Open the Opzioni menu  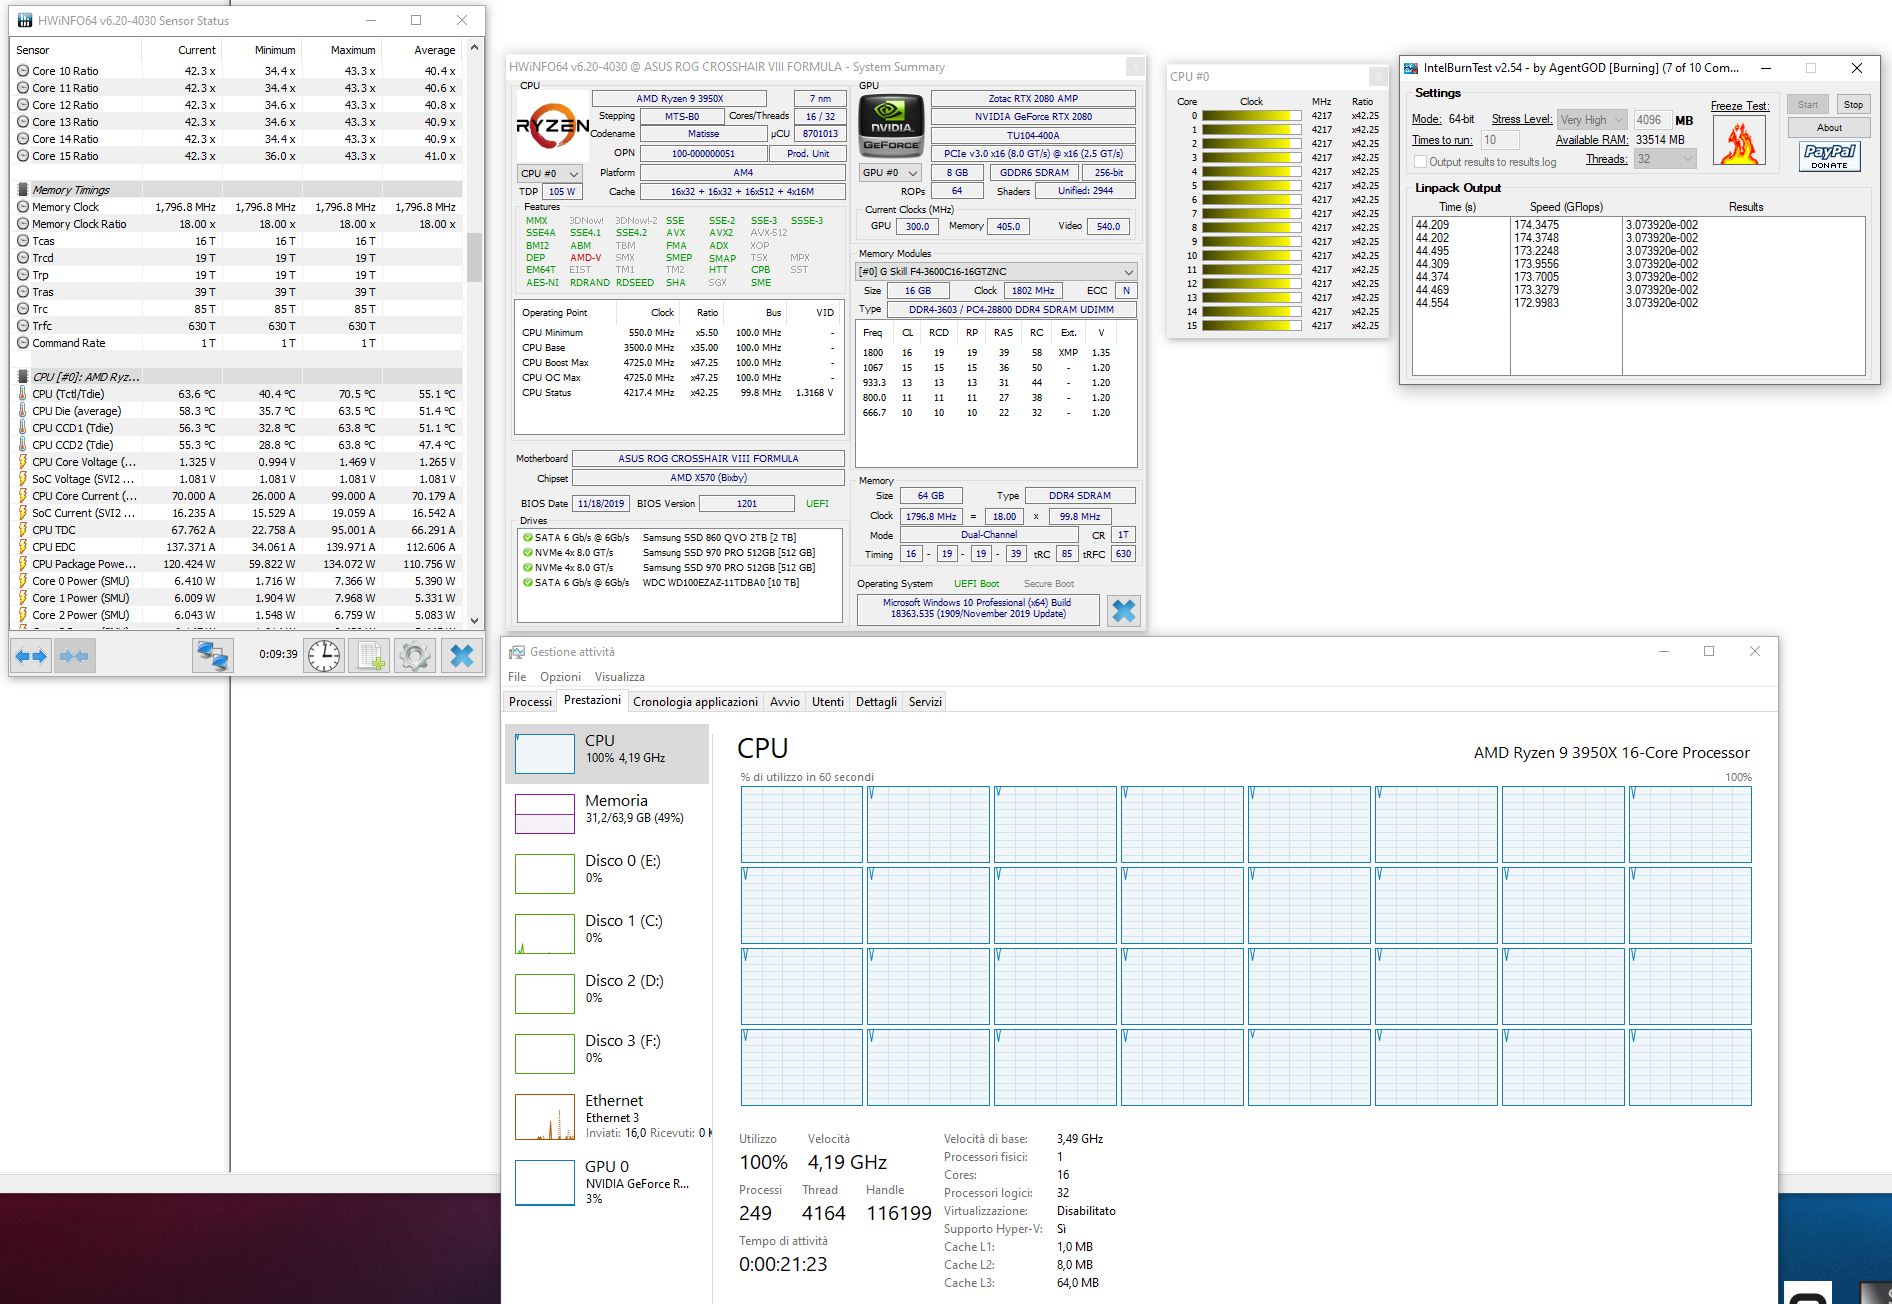click(560, 677)
